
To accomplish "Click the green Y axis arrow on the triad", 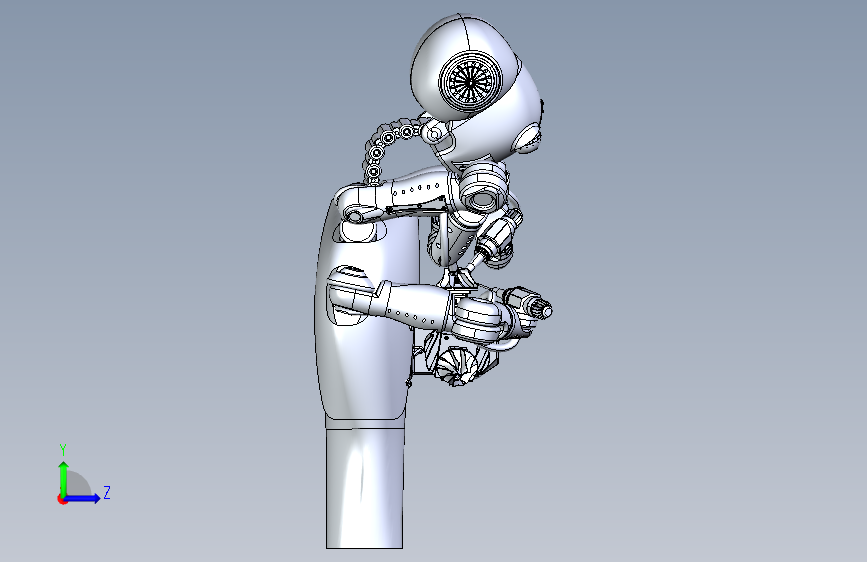I will click(x=64, y=478).
